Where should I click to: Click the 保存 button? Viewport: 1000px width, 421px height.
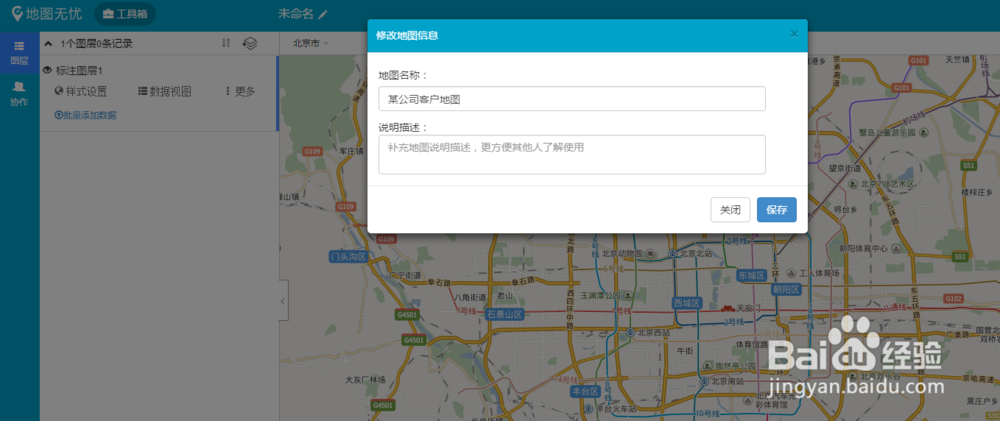(777, 210)
